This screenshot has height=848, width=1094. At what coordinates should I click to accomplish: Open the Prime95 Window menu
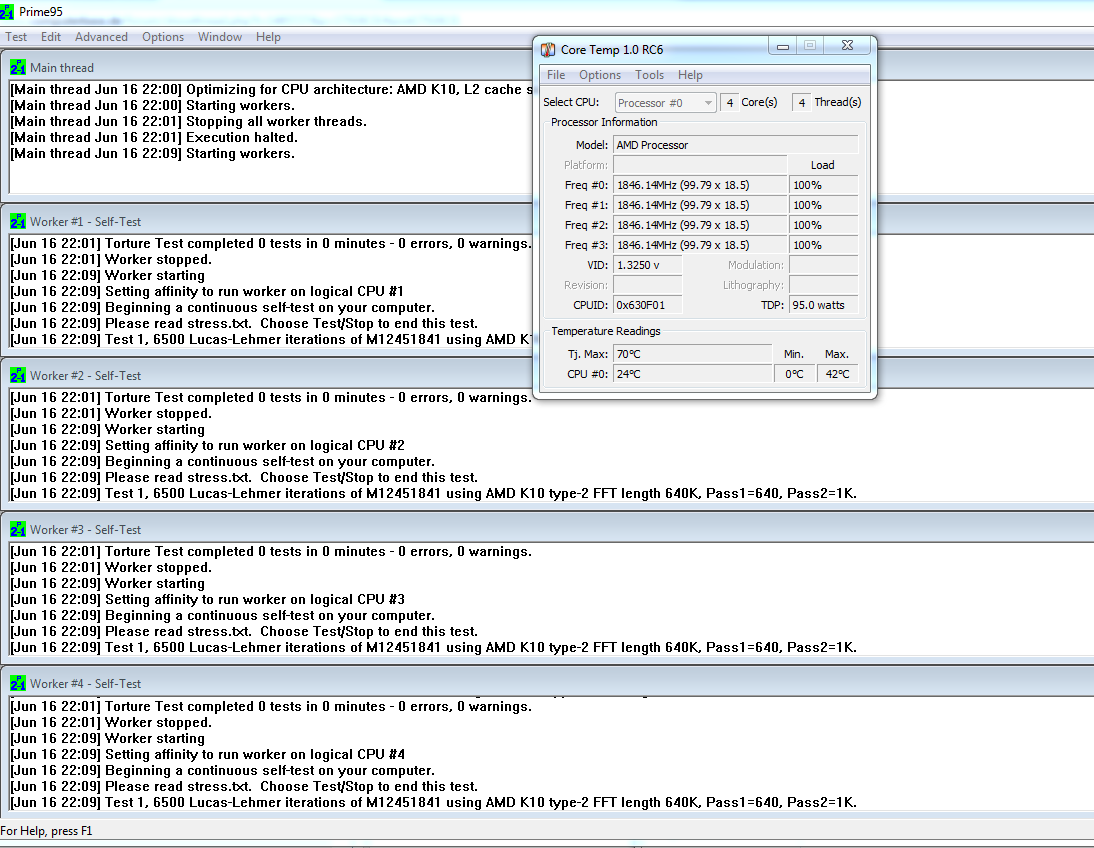pos(220,37)
